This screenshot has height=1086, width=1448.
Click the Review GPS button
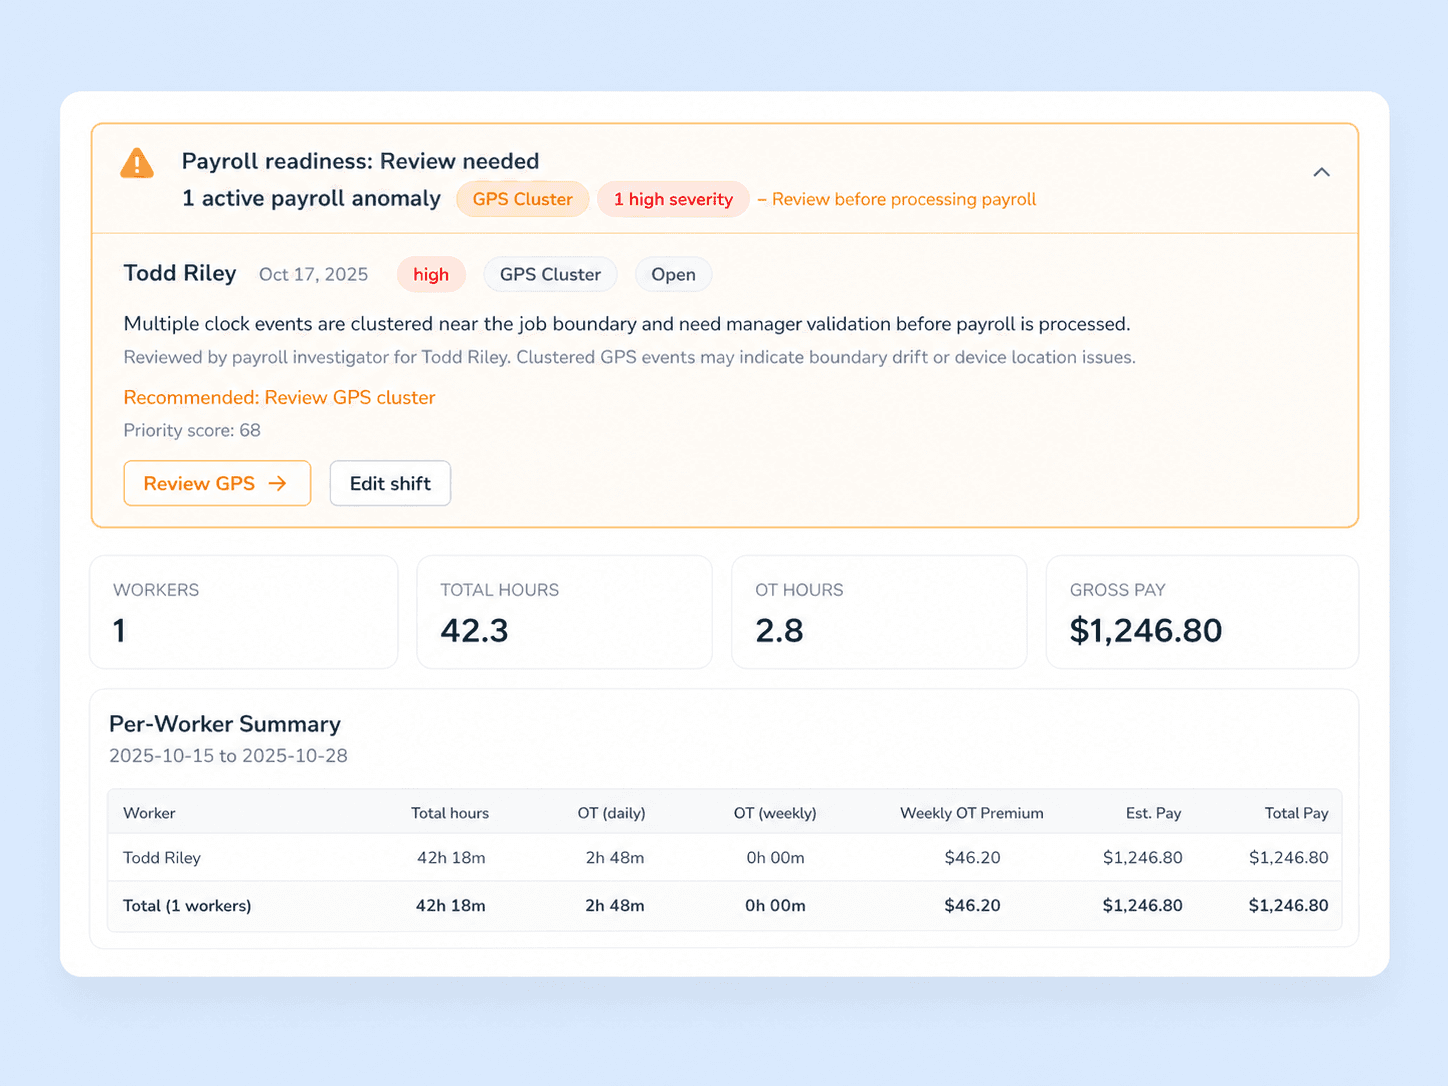coord(217,483)
